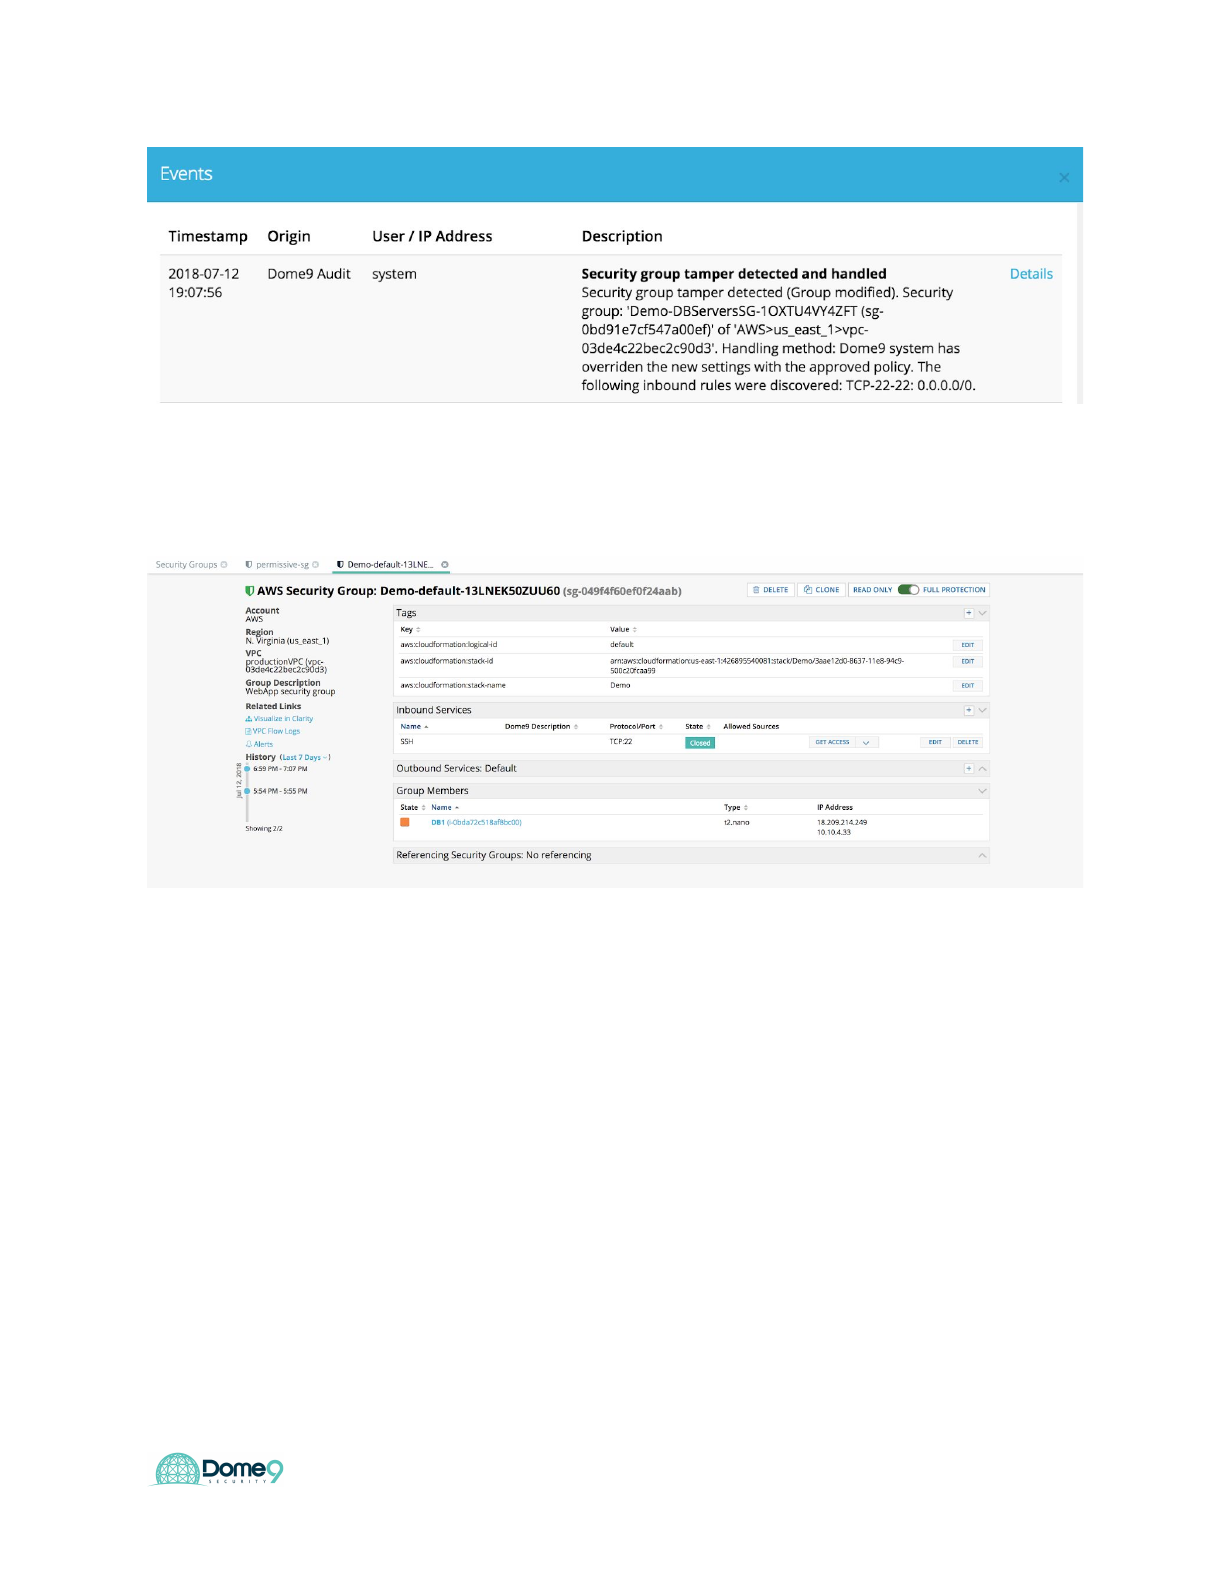The height and width of the screenshot is (1584, 1224).
Task: Close the permissive-sg tab icon
Action: pos(316,565)
